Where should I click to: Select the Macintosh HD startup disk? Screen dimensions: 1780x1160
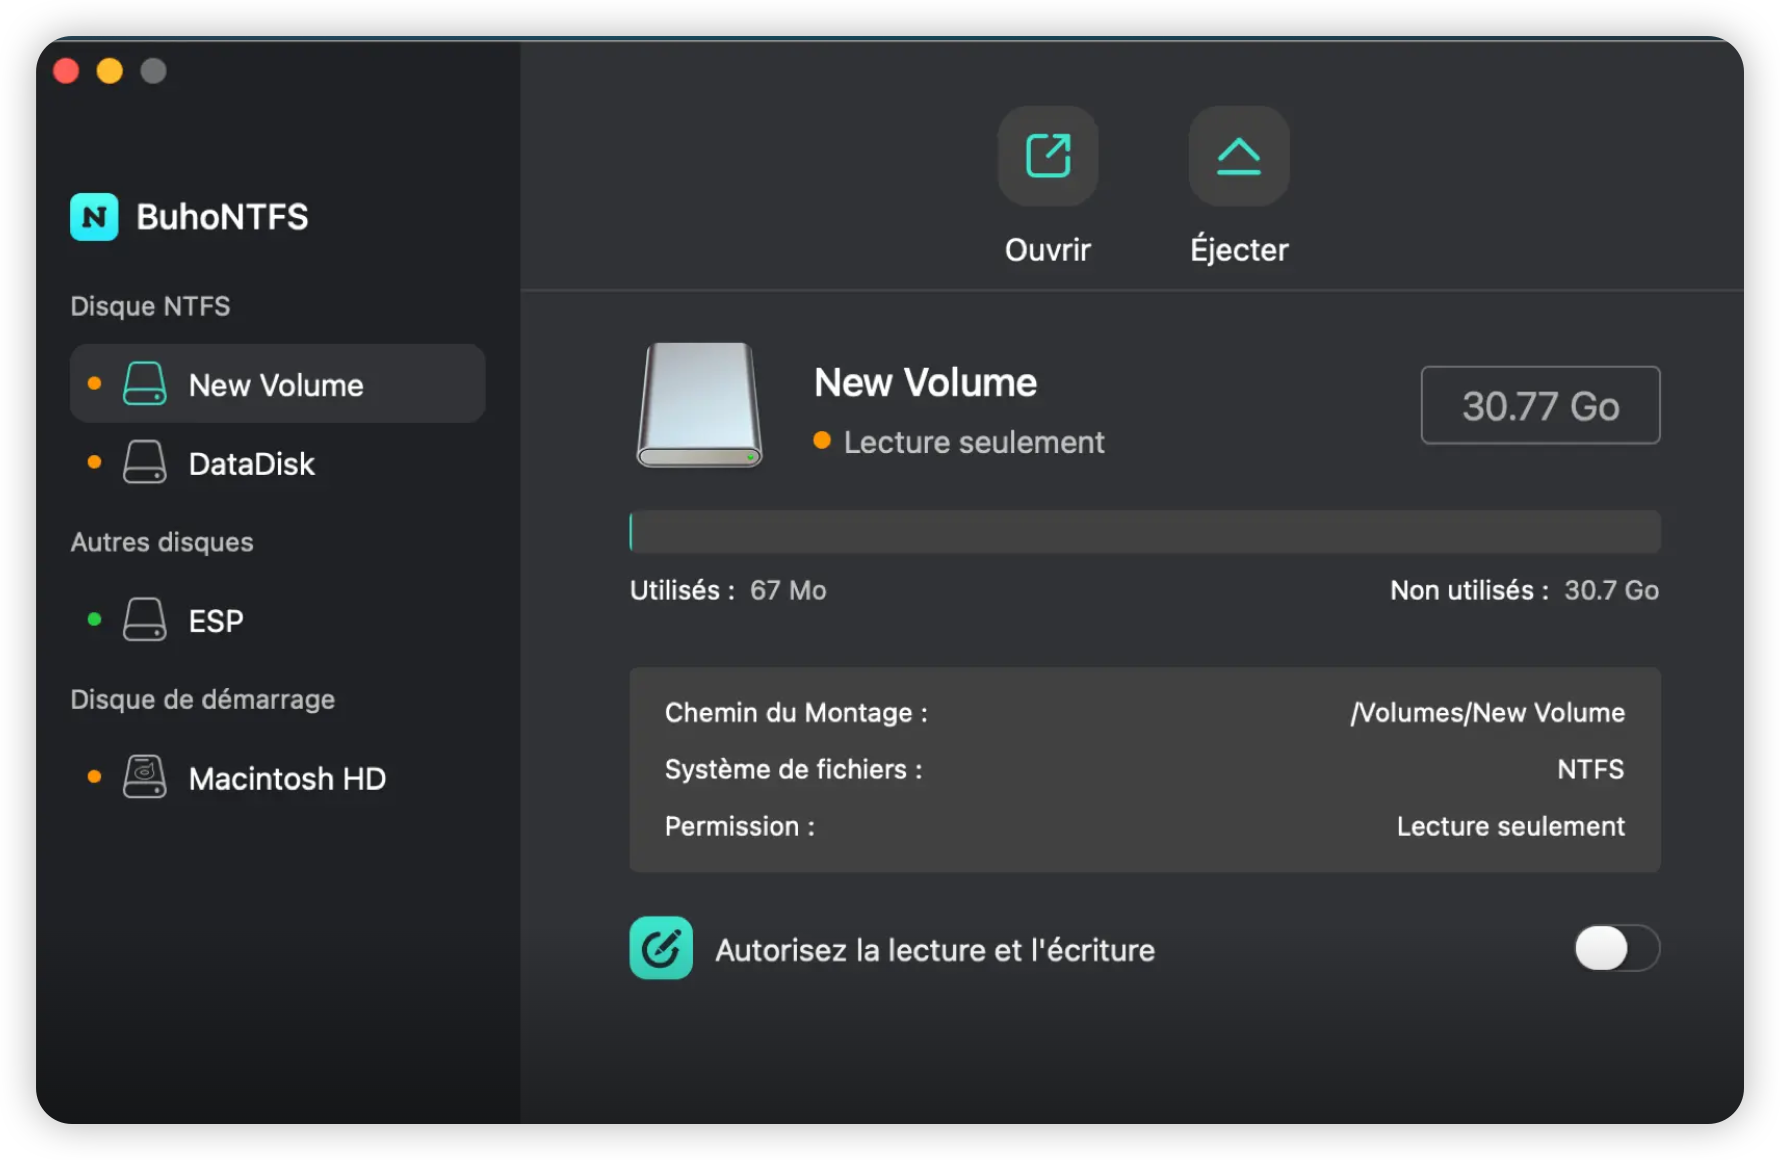click(278, 778)
